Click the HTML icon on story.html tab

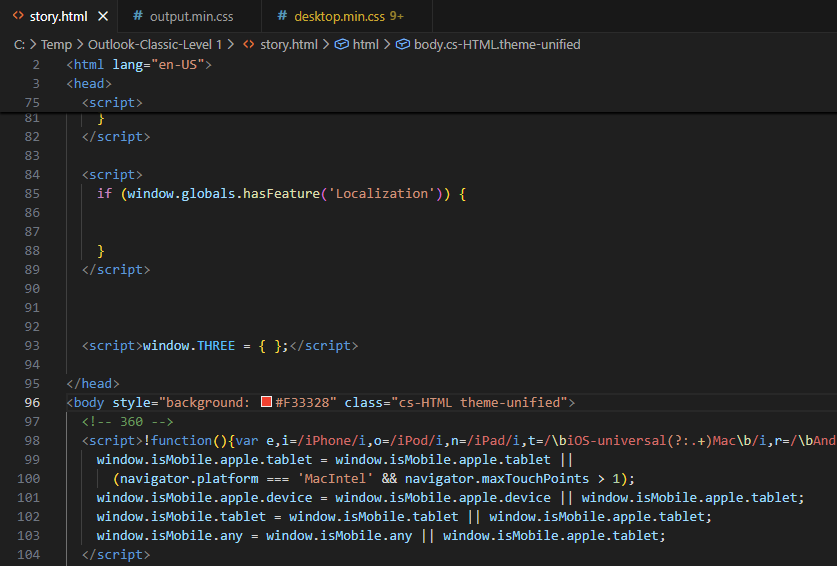click(18, 17)
